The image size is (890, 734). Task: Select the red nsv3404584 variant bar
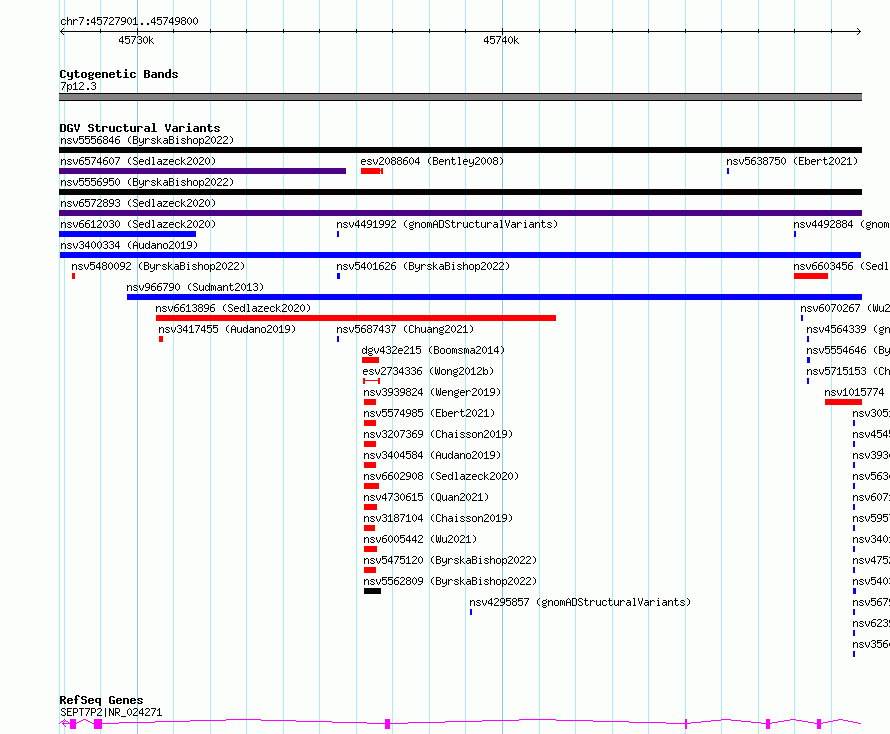(370, 465)
